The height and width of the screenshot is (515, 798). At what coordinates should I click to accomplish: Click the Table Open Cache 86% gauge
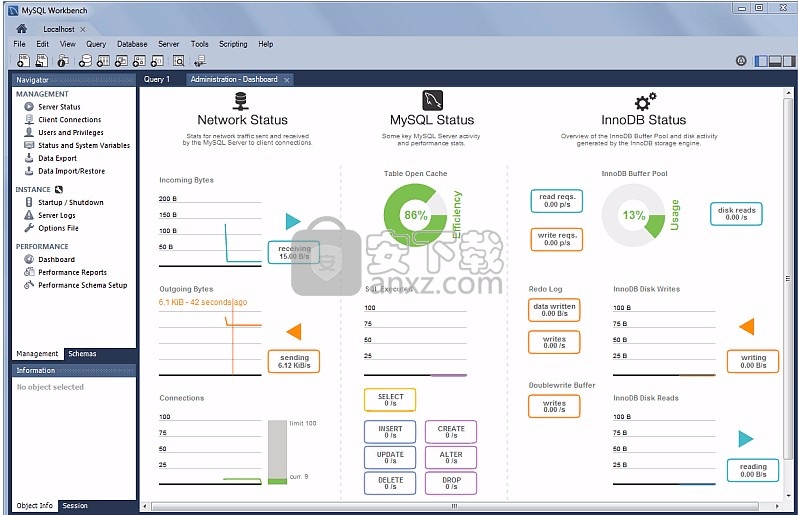point(416,215)
